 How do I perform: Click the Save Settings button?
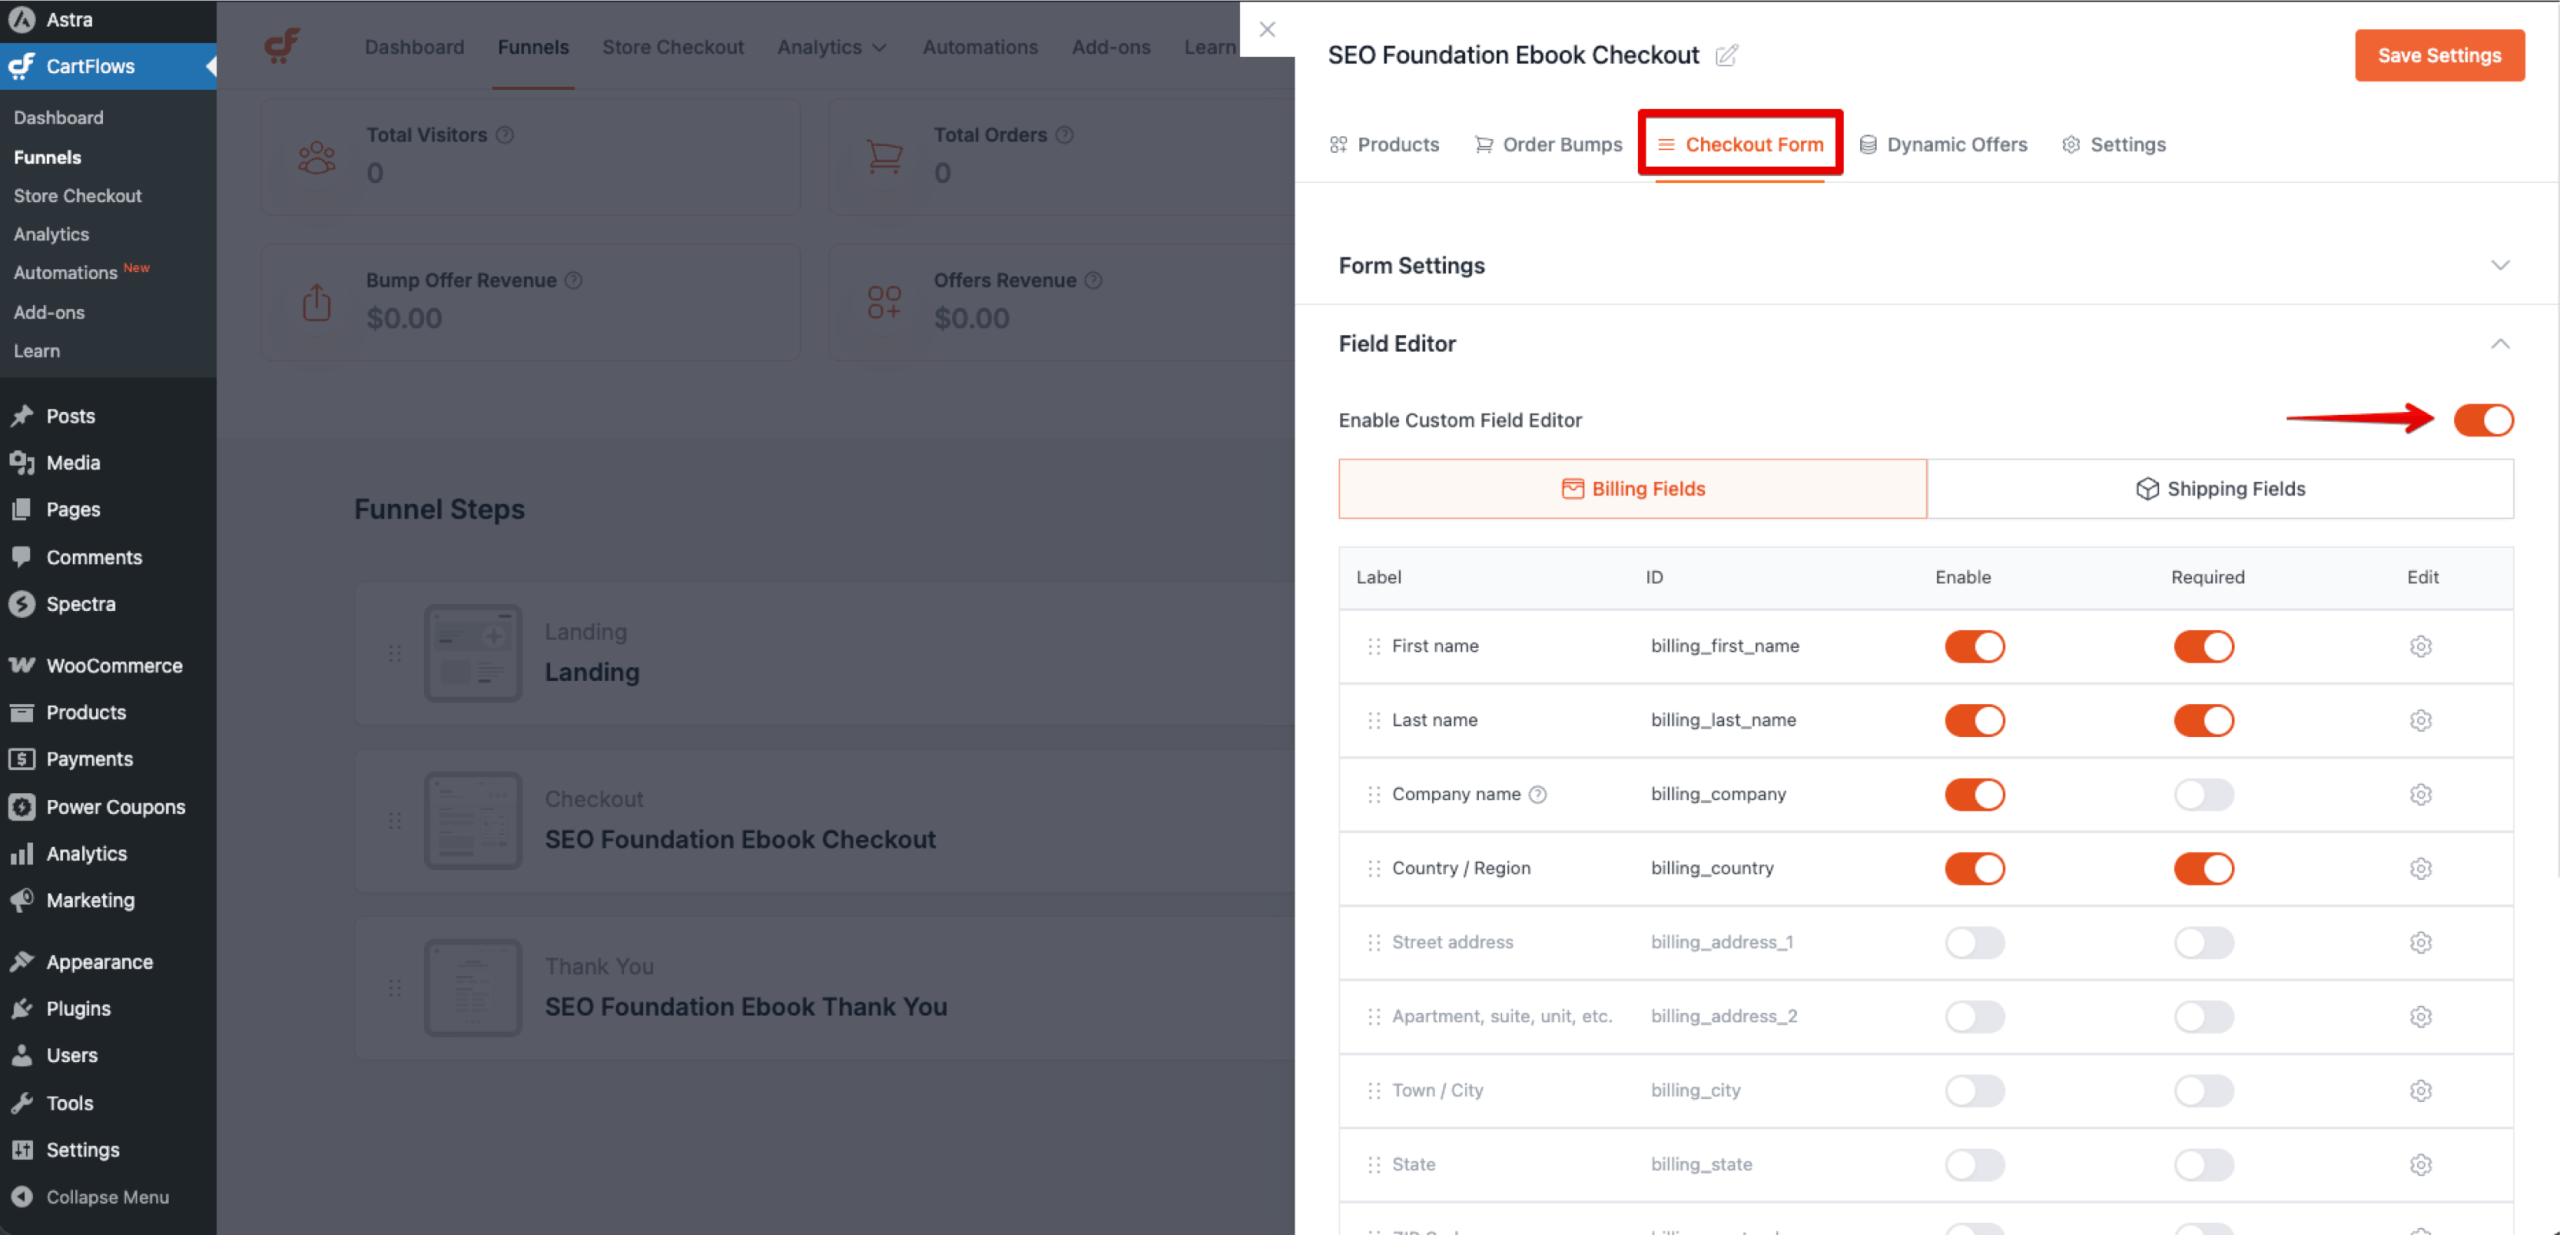2438,55
